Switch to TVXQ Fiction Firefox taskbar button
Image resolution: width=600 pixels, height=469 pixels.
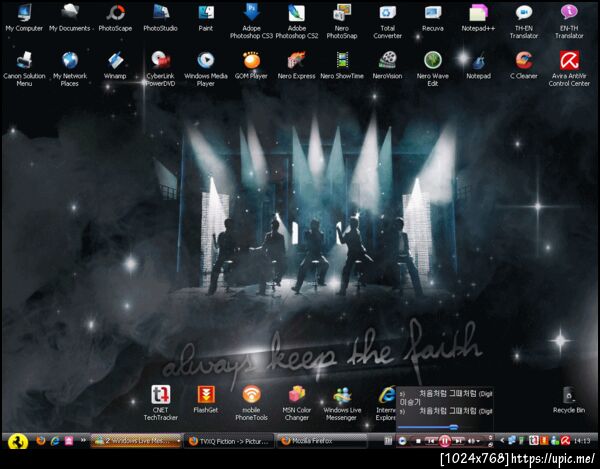[x=229, y=441]
